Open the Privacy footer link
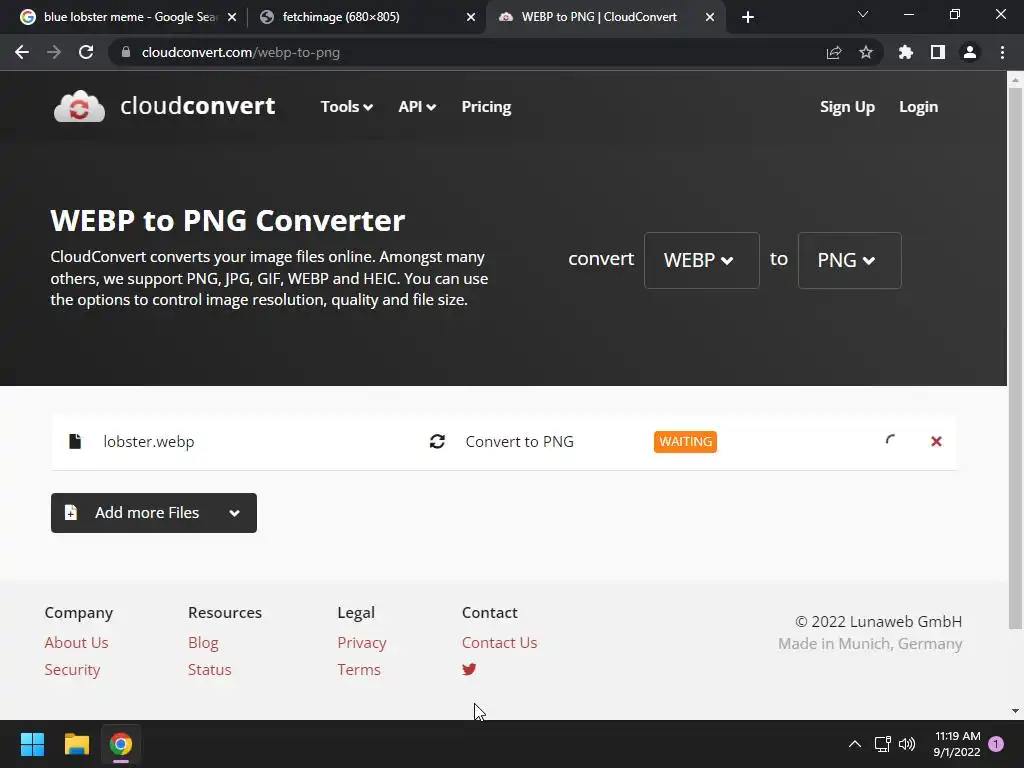 (x=362, y=643)
